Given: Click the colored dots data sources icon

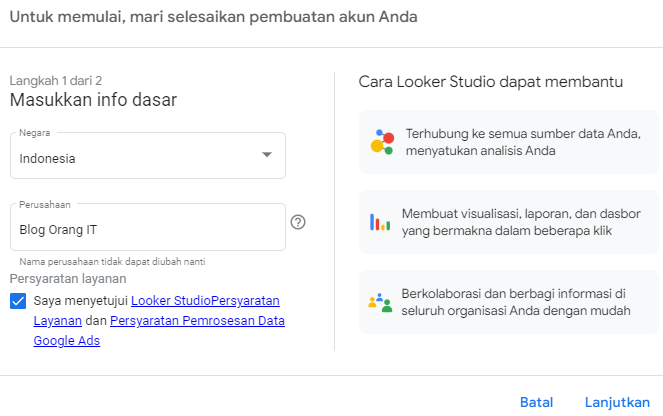Looking at the screenshot, I should [382, 142].
